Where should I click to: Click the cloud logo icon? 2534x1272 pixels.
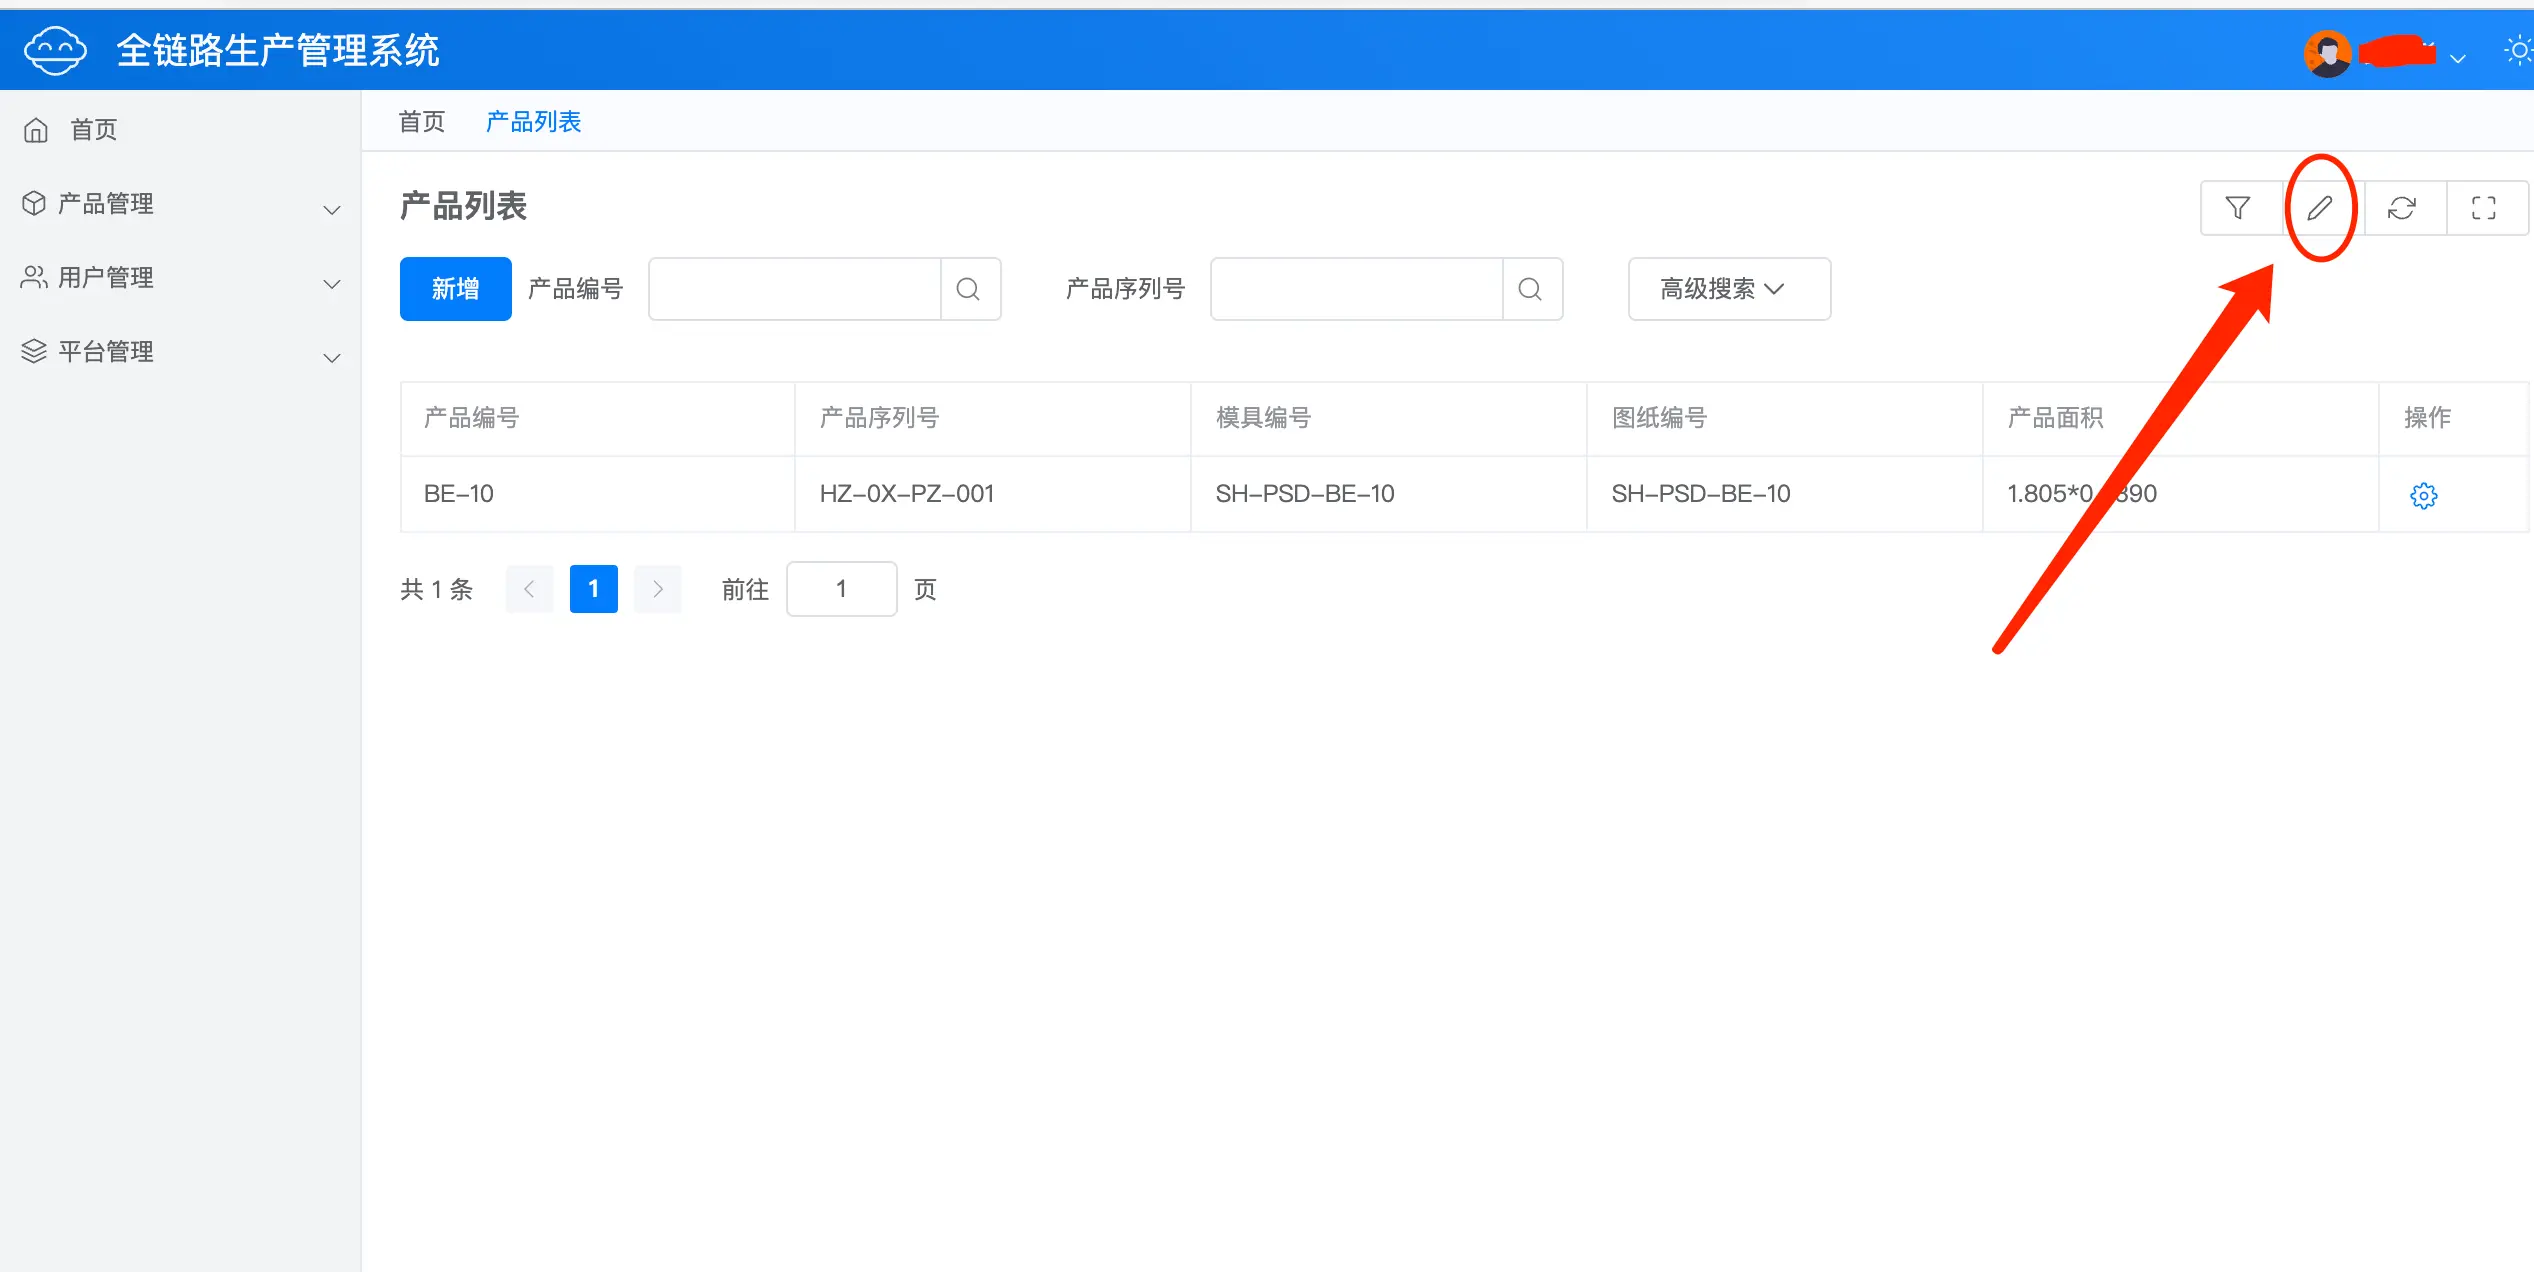point(55,50)
